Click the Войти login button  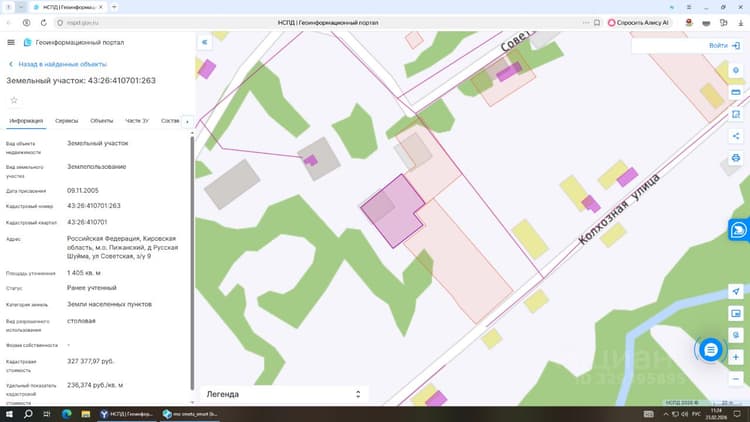click(x=724, y=45)
